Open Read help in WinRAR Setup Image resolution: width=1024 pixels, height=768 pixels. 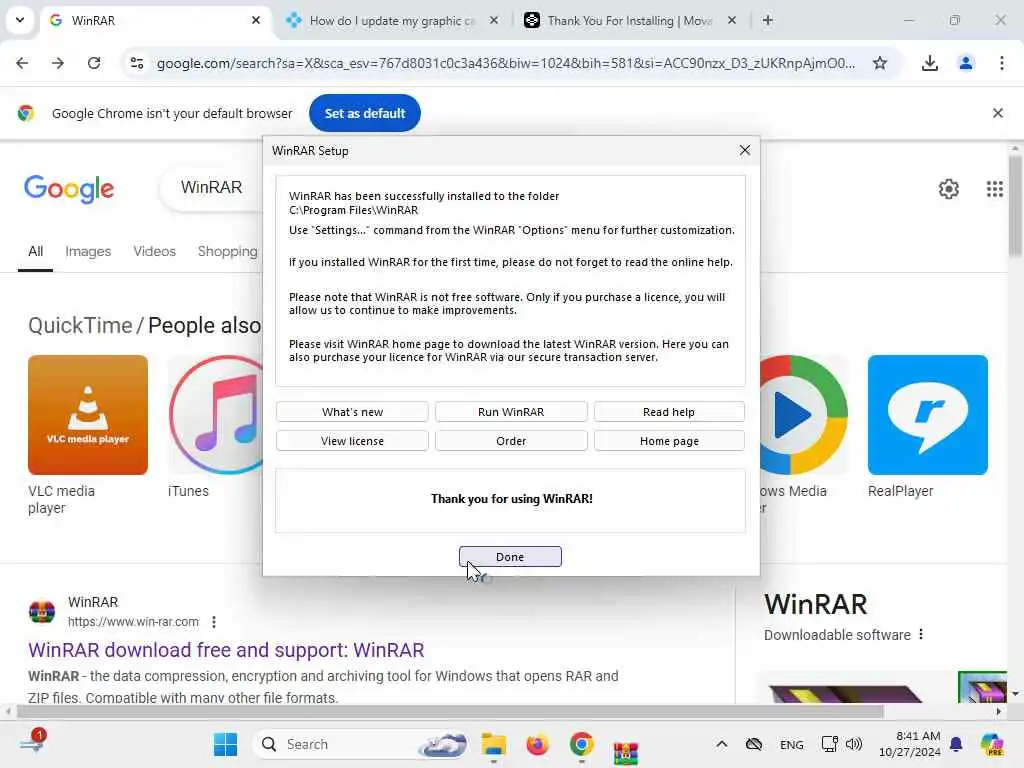(x=669, y=412)
